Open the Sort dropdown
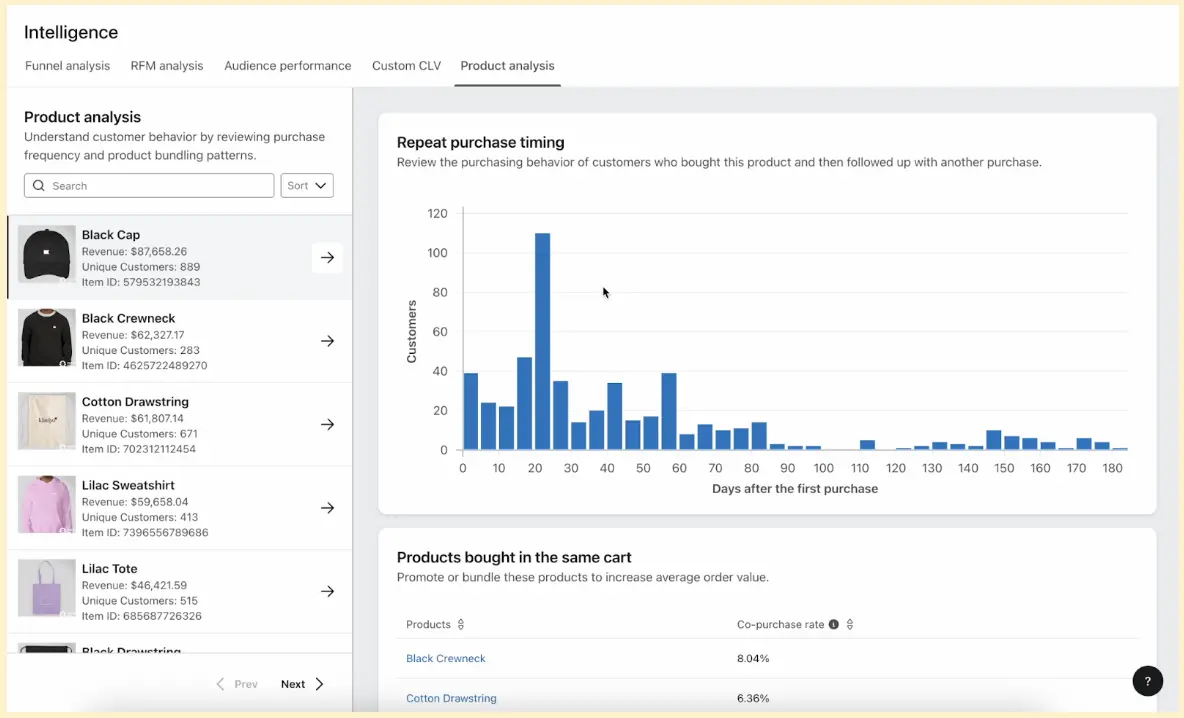The width and height of the screenshot is (1184, 718). 307,186
